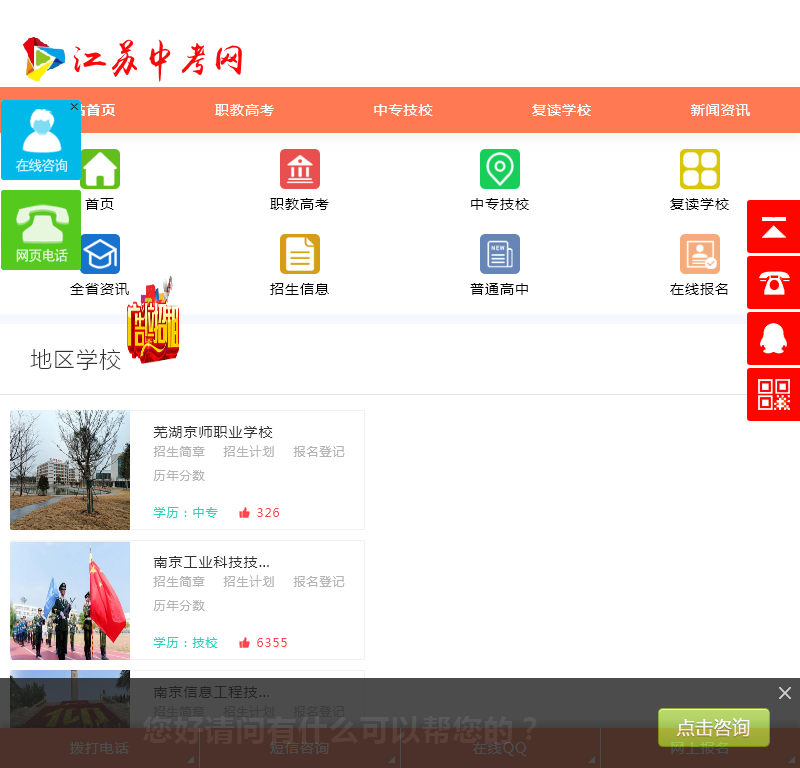800x768 pixels.
Task: Open 招生简章 for 芜湖京师职业学校
Action: click(x=179, y=452)
